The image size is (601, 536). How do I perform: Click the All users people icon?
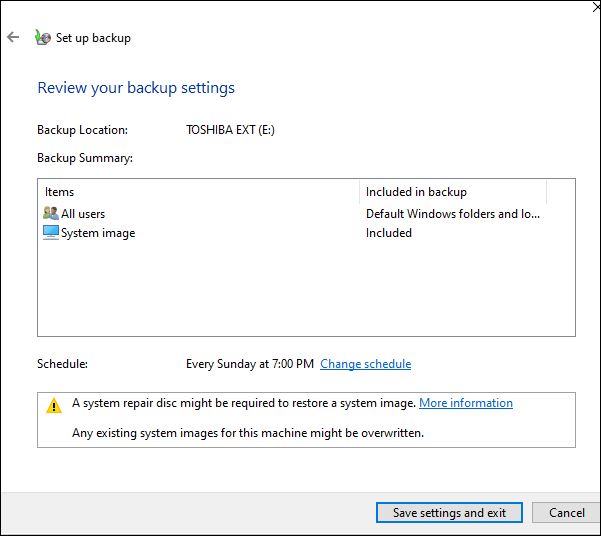[x=52, y=213]
